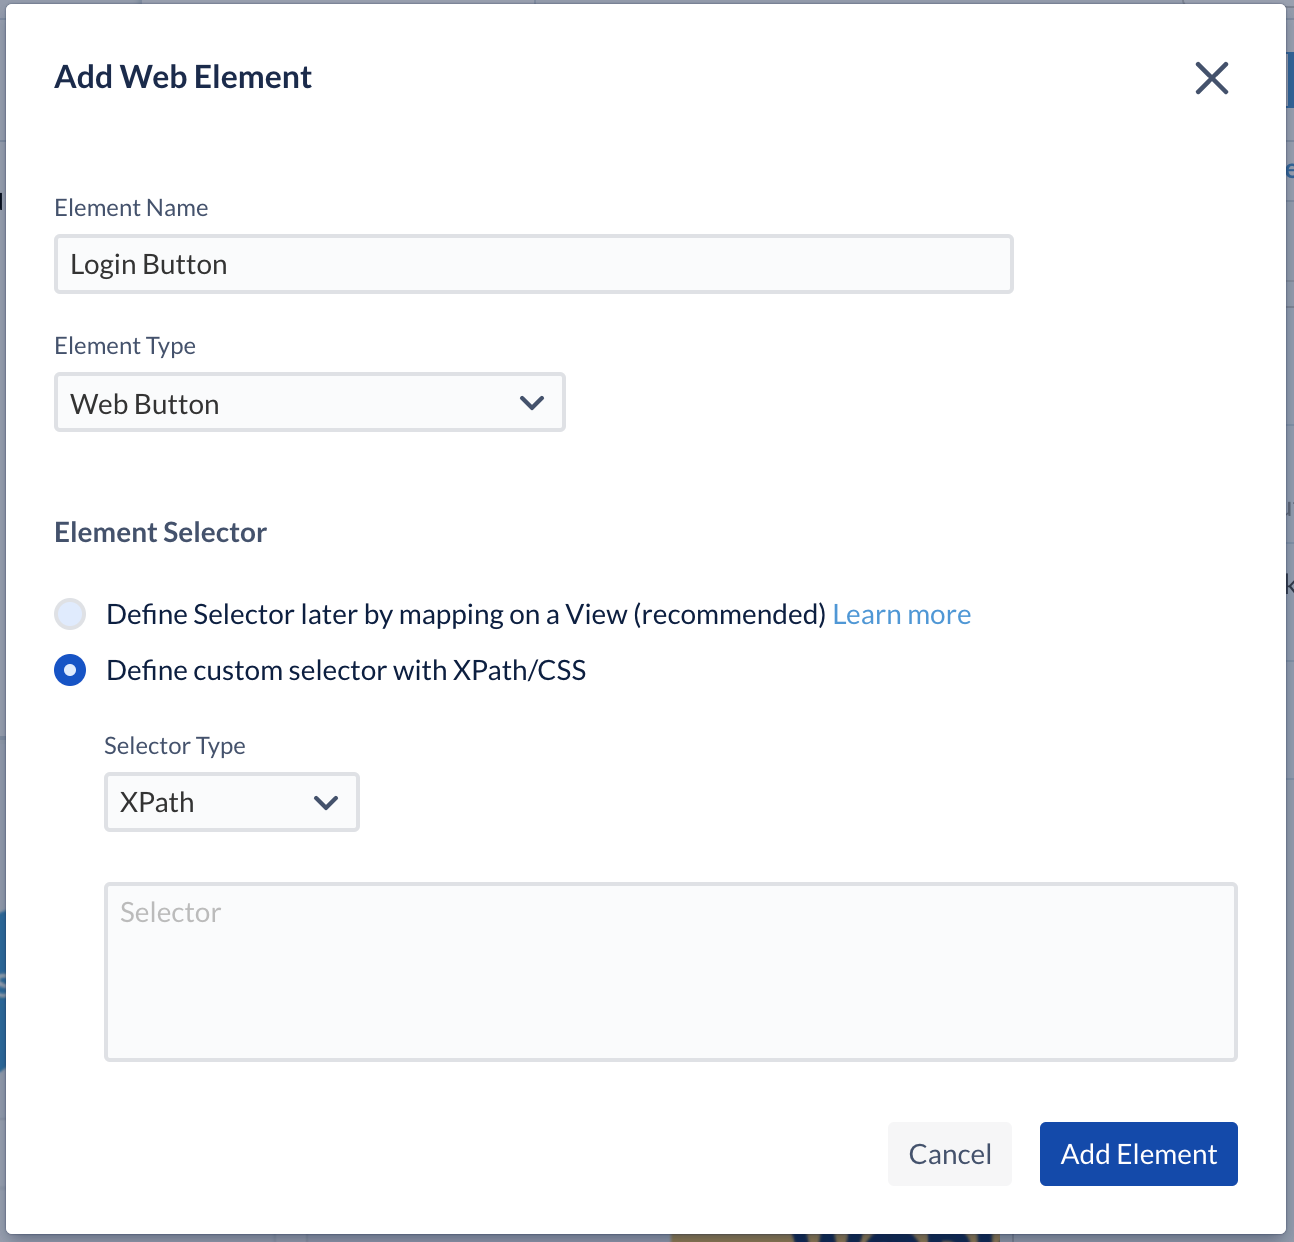Select the Define Selector later radio button

tap(70, 614)
